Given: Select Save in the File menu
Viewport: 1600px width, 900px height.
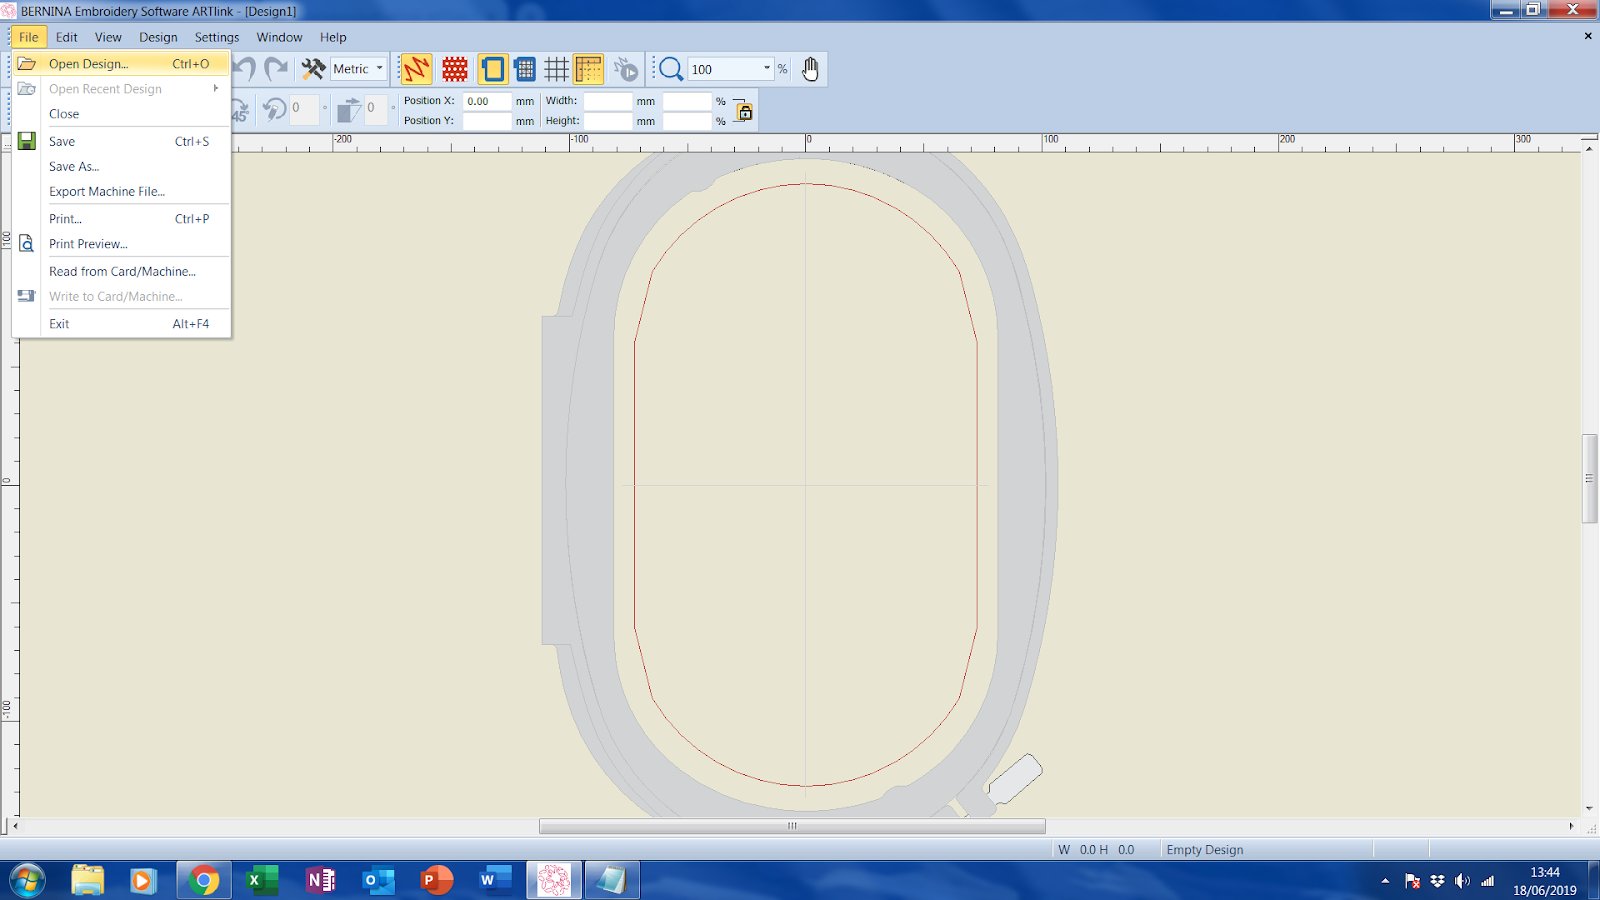Looking at the screenshot, I should (x=121, y=141).
